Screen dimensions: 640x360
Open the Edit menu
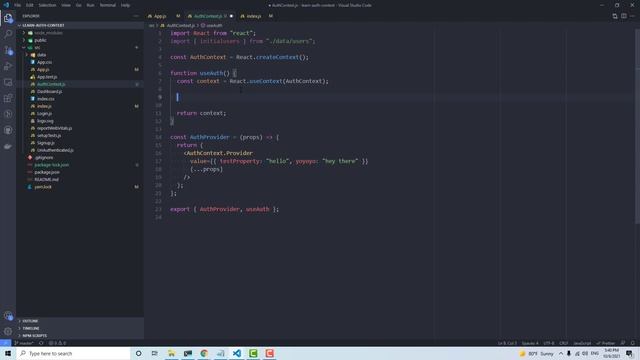click(30, 5)
